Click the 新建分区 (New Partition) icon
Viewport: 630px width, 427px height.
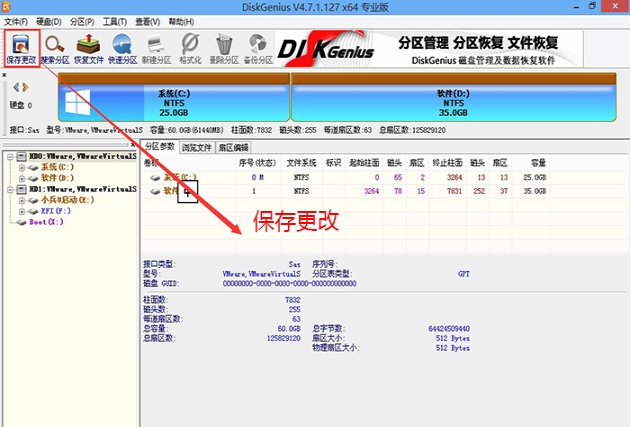[157, 47]
